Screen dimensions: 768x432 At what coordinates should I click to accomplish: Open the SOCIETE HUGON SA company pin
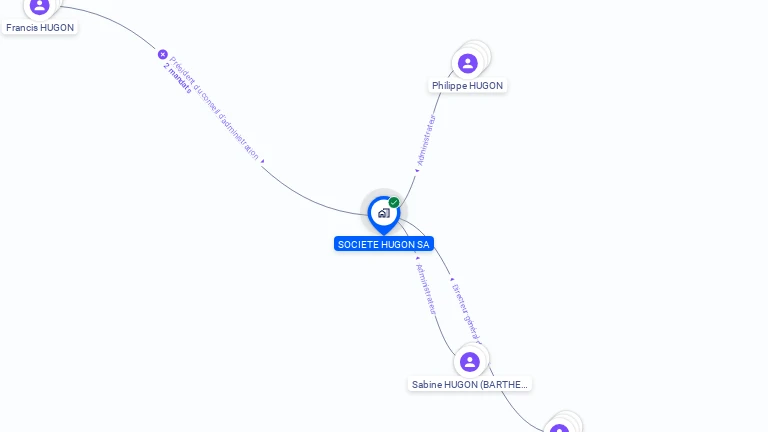[x=384, y=215]
